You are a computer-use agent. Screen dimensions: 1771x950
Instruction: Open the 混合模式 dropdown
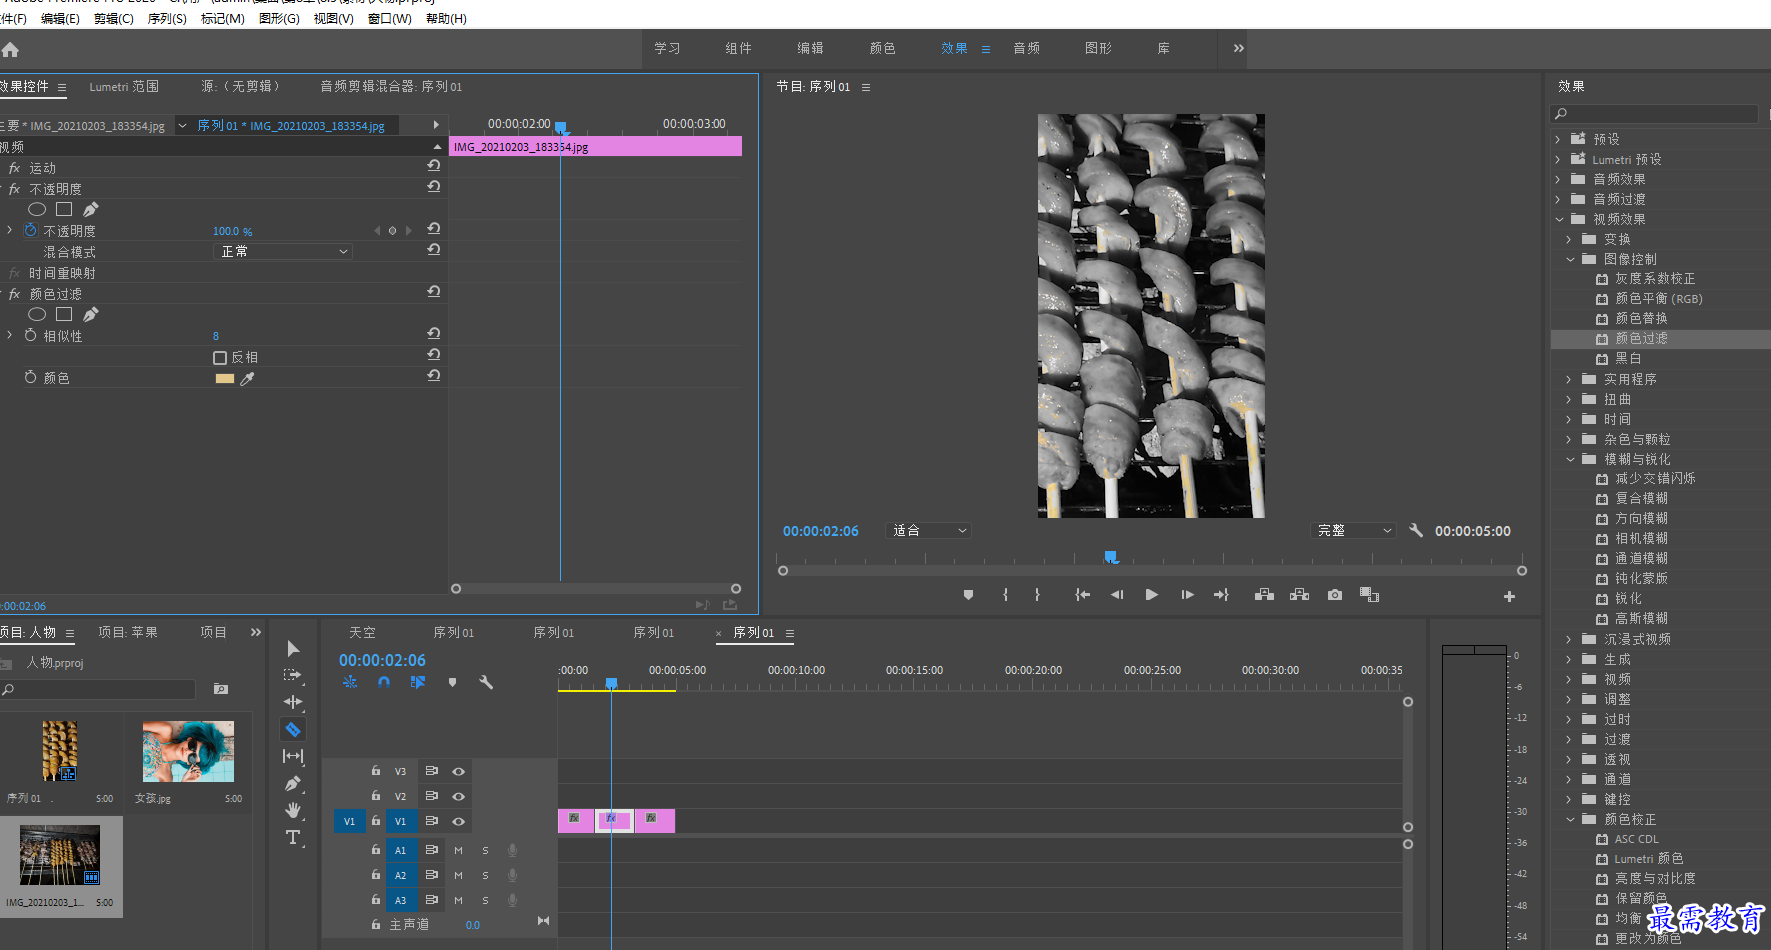pyautogui.click(x=284, y=252)
